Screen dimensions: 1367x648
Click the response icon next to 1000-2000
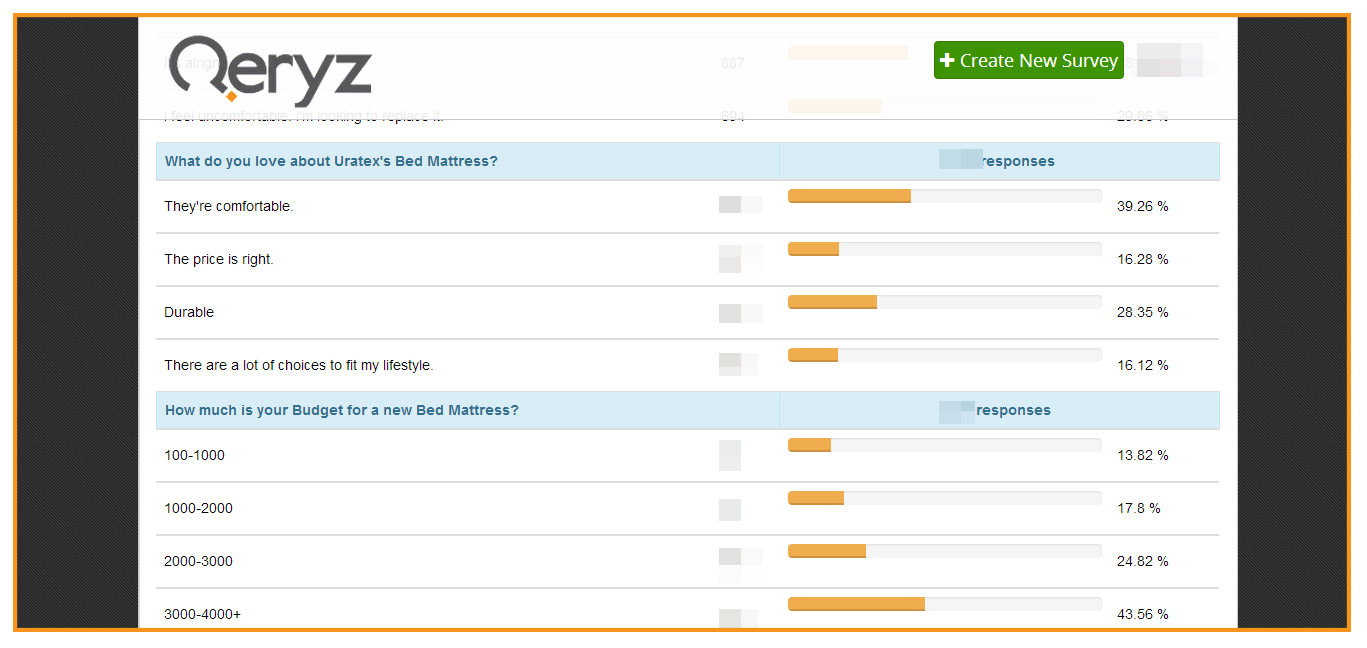click(730, 509)
